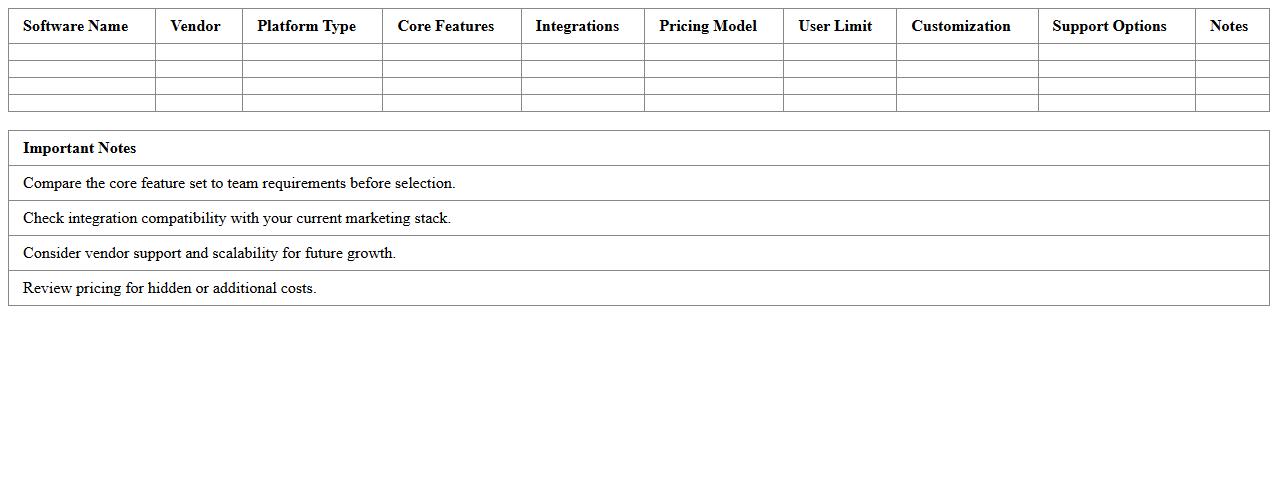
Task: Click the Support Options column header
Action: [1109, 26]
